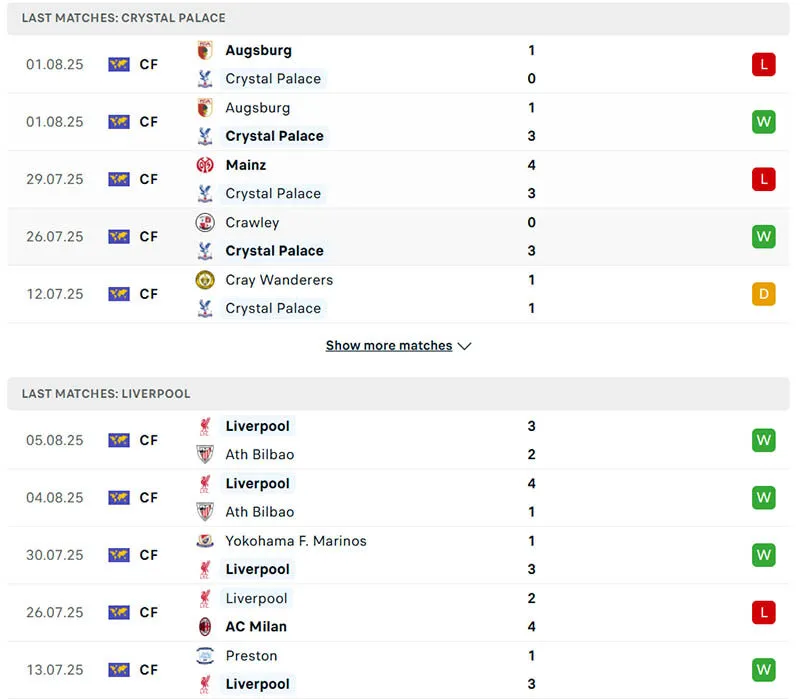Click the red L badge for AC Milan match
800x699 pixels.
764,612
